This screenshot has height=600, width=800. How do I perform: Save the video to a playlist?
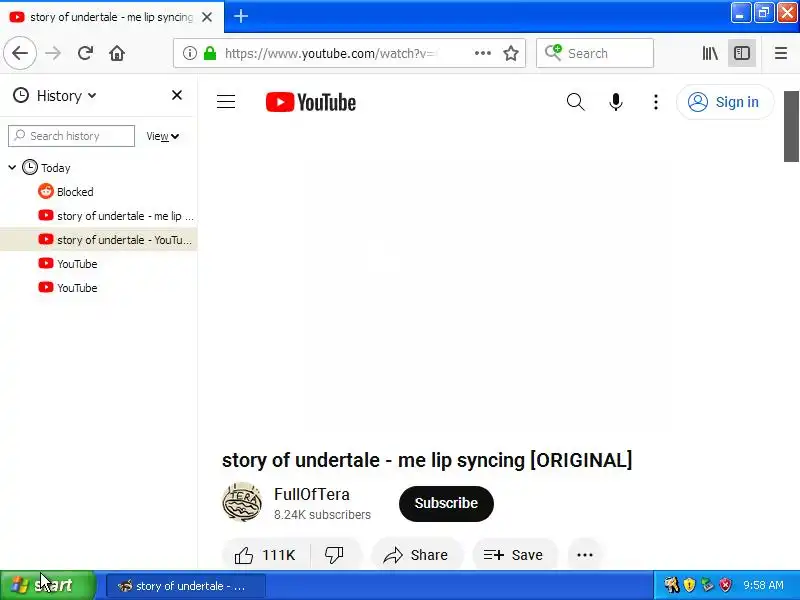tap(514, 555)
